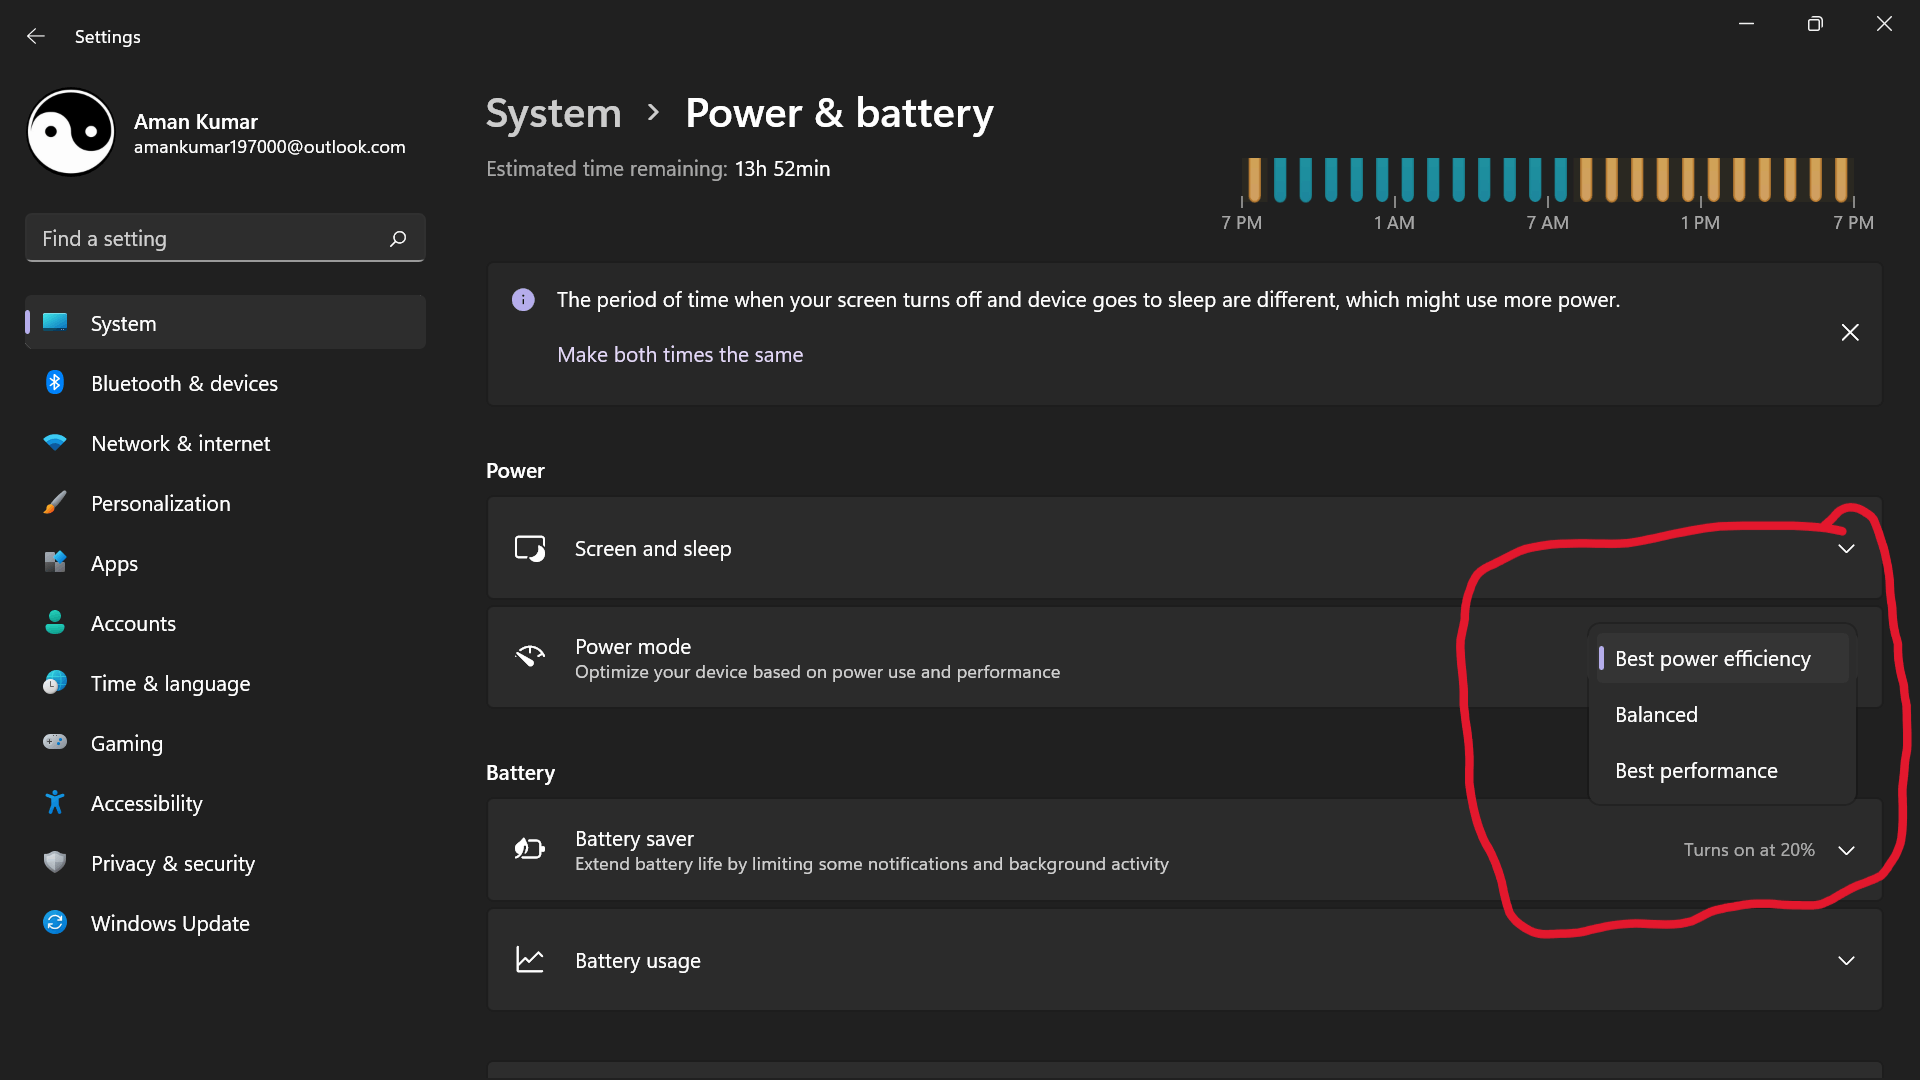Click the Windows Update refresh icon
Screen dimensions: 1920x1080
55,922
